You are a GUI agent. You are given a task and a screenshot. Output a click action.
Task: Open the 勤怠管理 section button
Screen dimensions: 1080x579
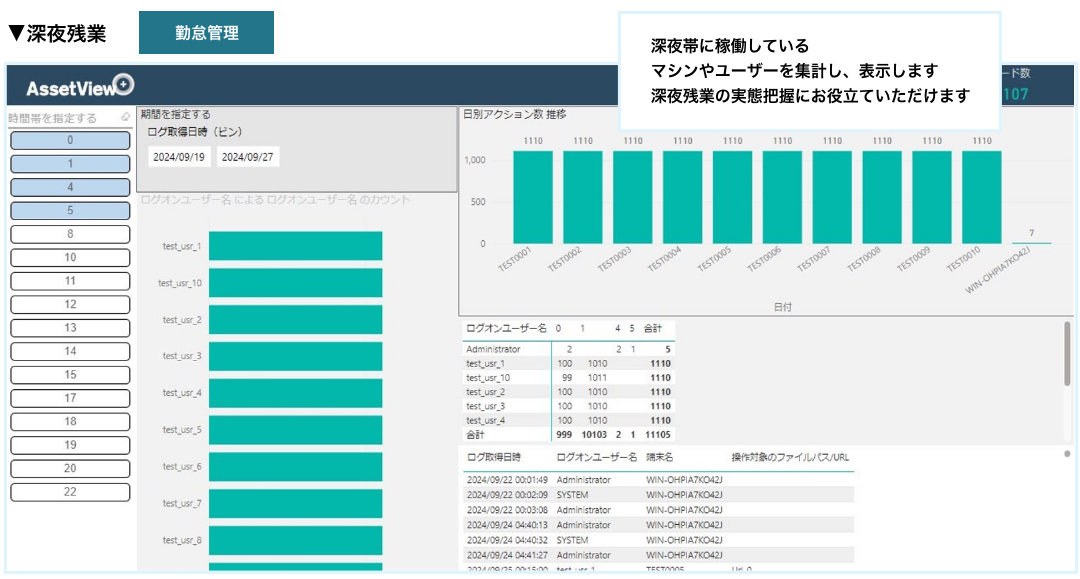point(207,32)
